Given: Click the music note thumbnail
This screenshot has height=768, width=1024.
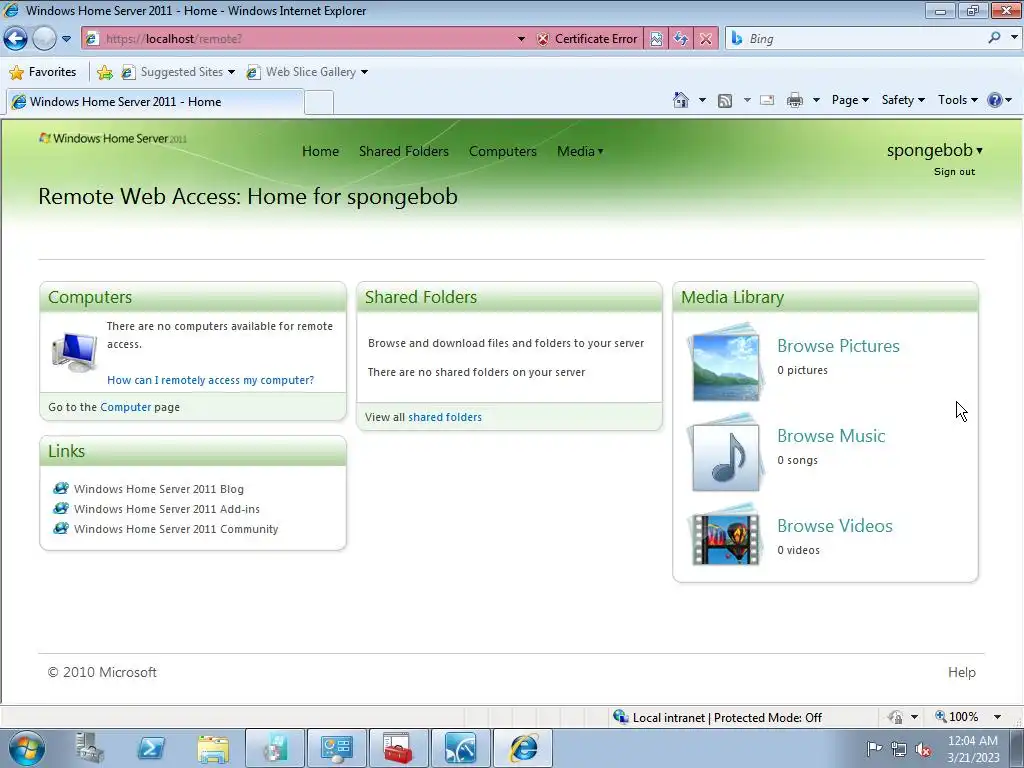Looking at the screenshot, I should pos(725,453).
